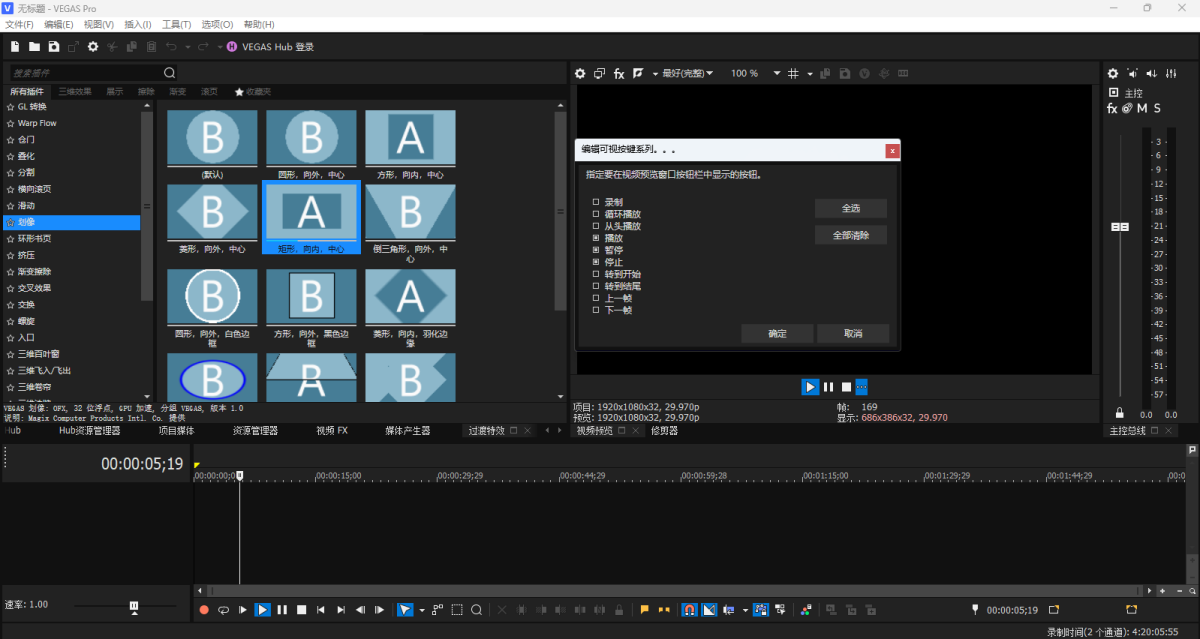Screen dimensions: 1200x639
Task: Click the playback rate slider handle
Action: (134, 606)
